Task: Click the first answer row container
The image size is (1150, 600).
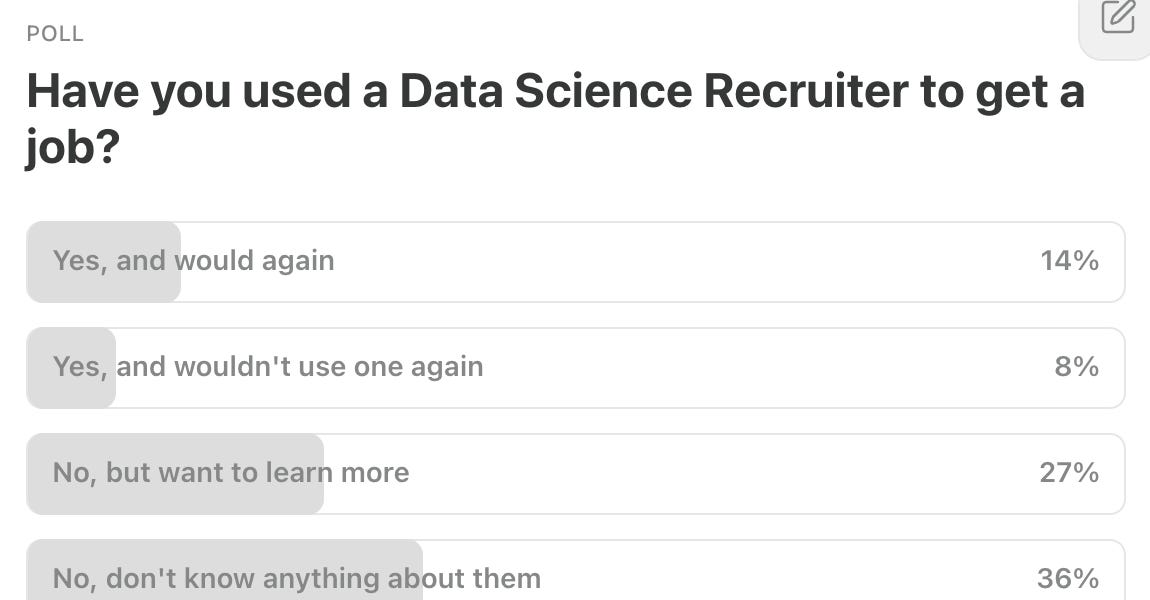Action: 575,261
